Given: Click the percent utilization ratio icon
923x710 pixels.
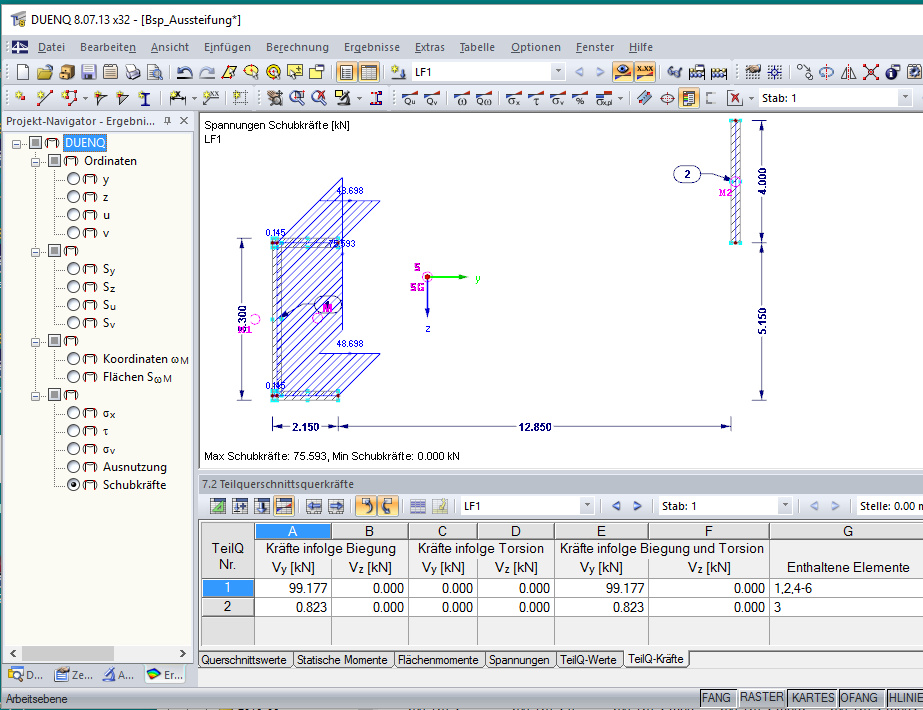Looking at the screenshot, I should click(x=580, y=98).
